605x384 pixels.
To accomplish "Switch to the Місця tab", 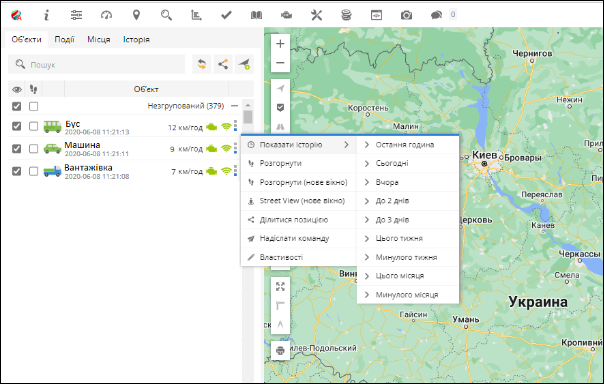I will (x=99, y=39).
